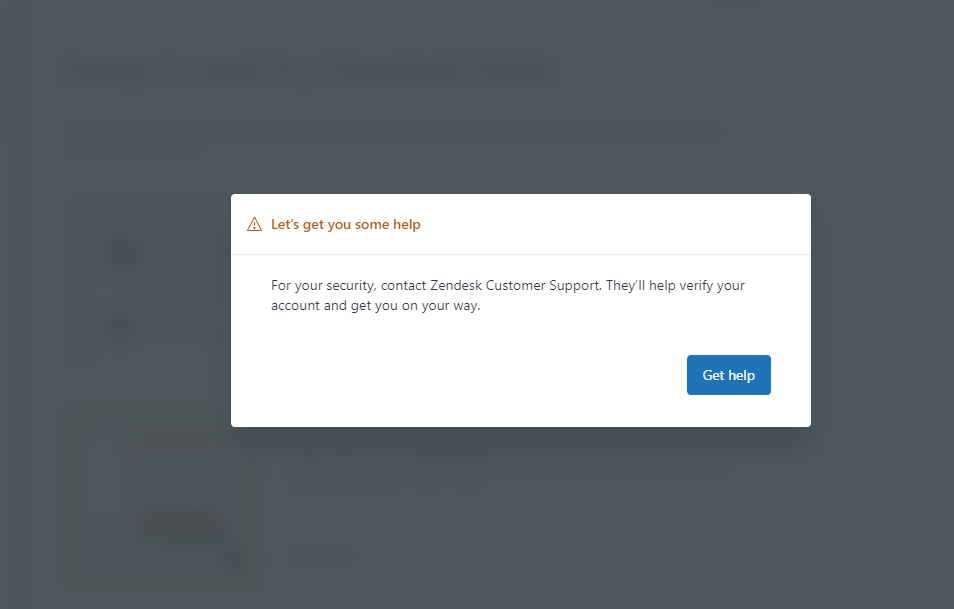Click the blurred page heading behind the dialog
954x609 pixels.
(x=310, y=72)
